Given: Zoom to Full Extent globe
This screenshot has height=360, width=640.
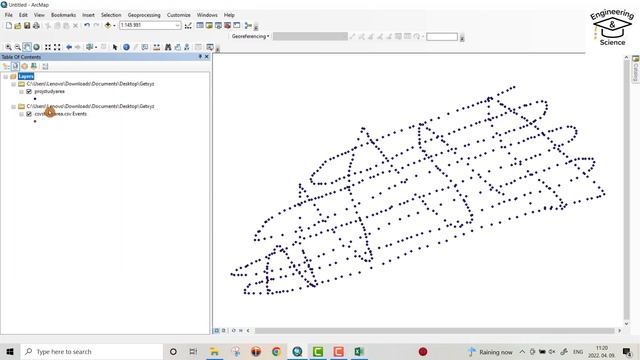Looking at the screenshot, I should (x=36, y=47).
